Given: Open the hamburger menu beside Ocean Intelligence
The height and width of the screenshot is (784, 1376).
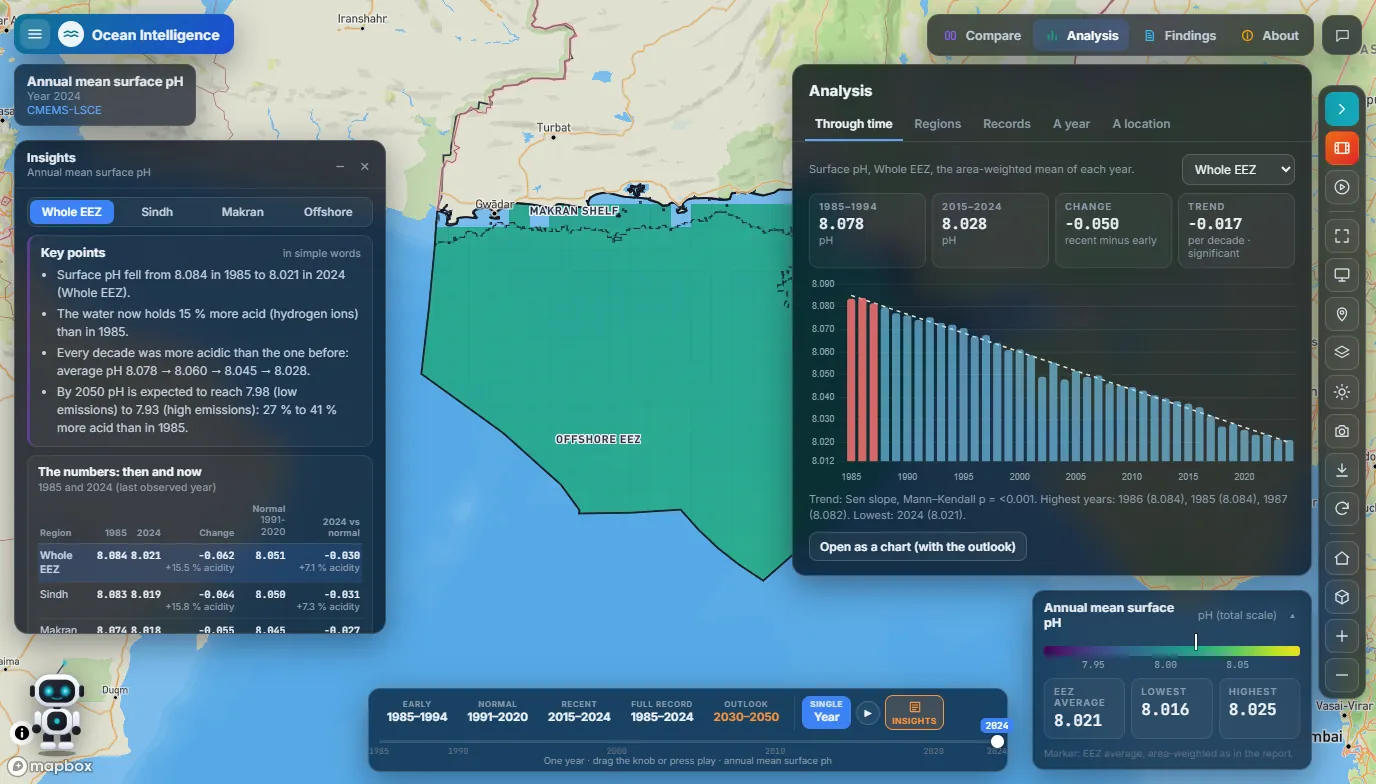Looking at the screenshot, I should 35,35.
